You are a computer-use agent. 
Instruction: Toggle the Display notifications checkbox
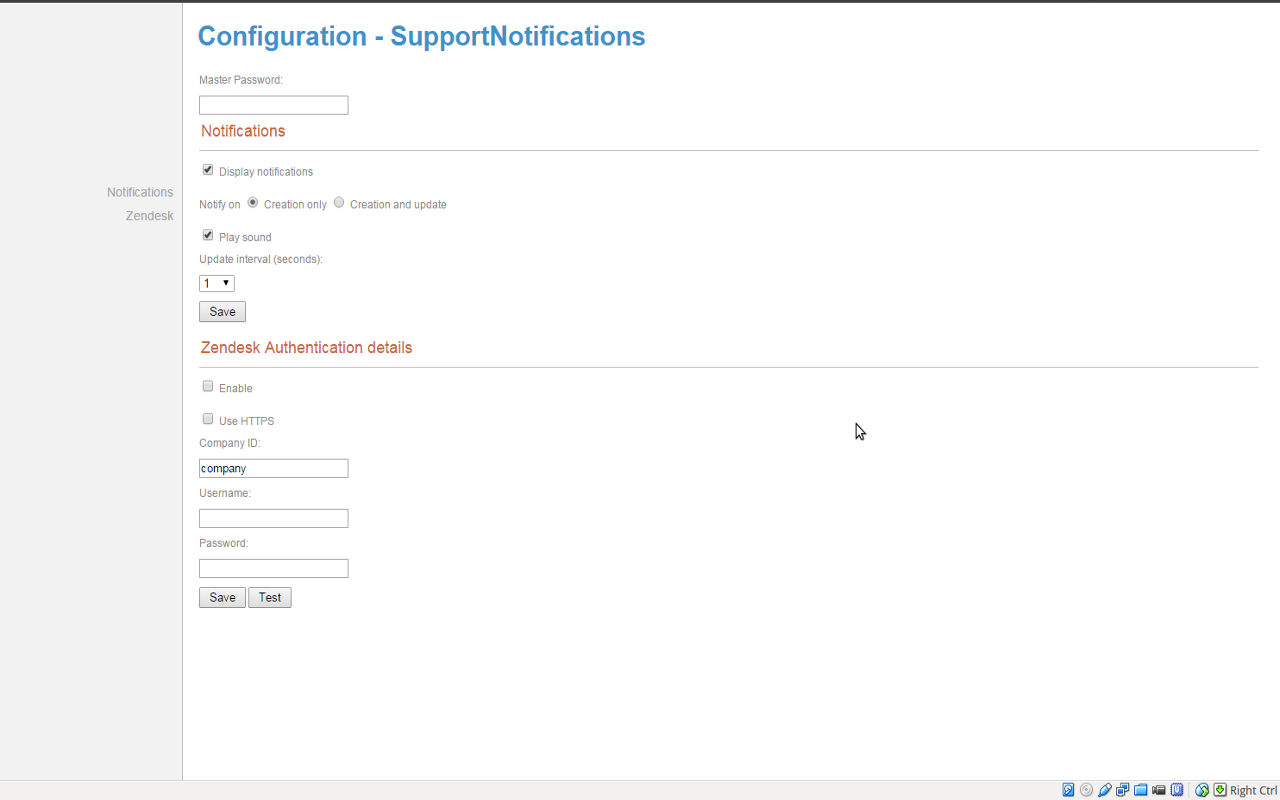[x=208, y=170]
